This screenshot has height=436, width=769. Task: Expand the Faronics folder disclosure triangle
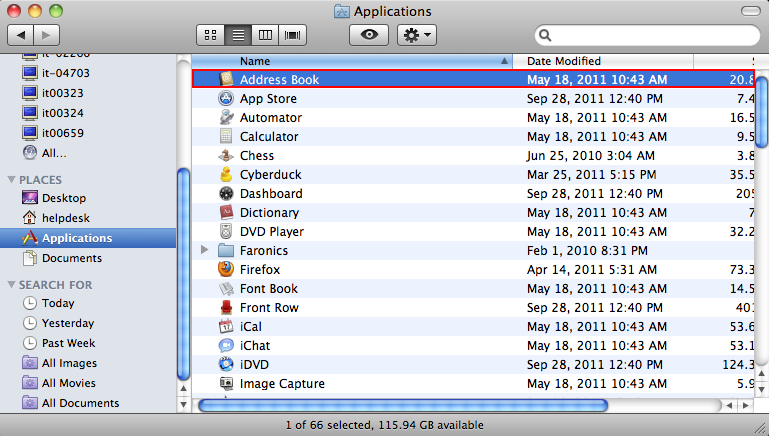pyautogui.click(x=205, y=250)
